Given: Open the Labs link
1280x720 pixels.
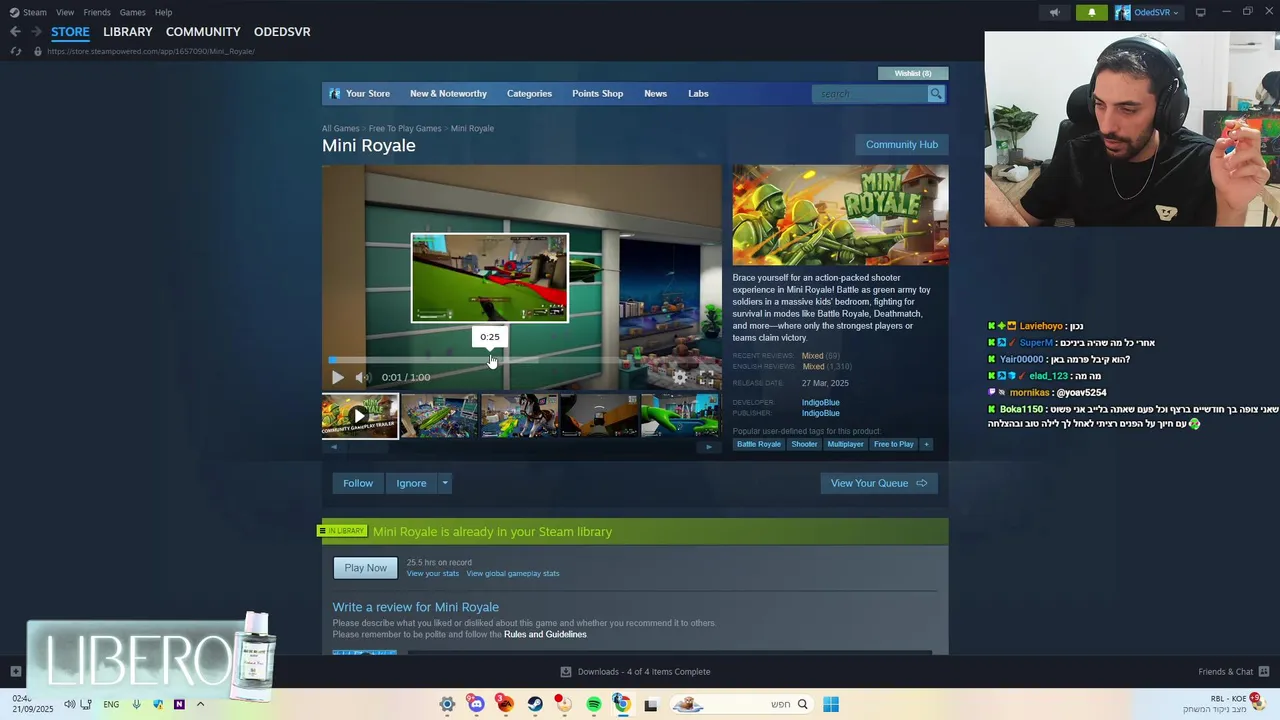Looking at the screenshot, I should [698, 94].
